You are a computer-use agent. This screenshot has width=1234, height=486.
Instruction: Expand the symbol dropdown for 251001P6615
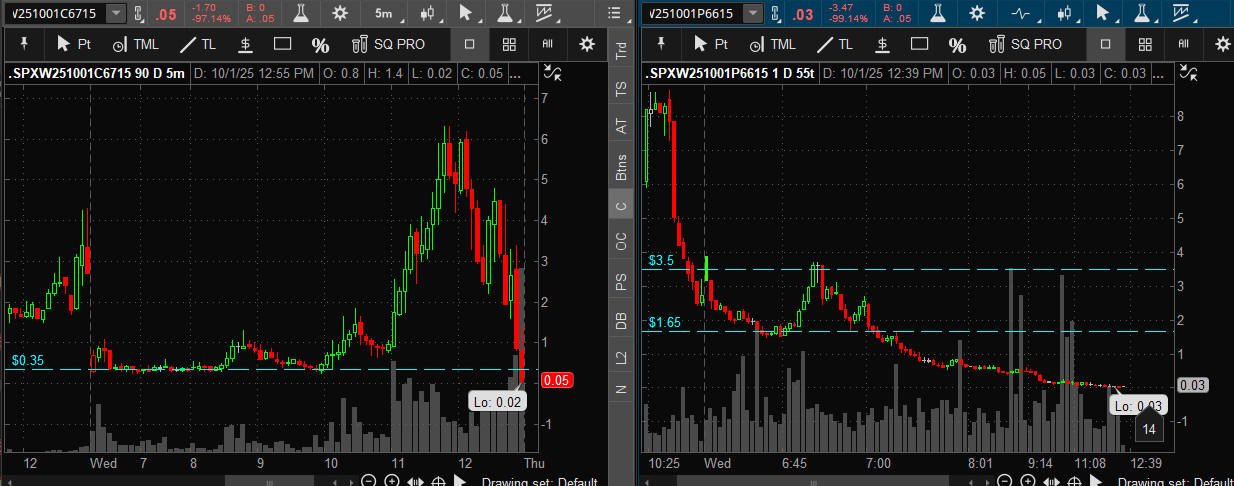752,14
